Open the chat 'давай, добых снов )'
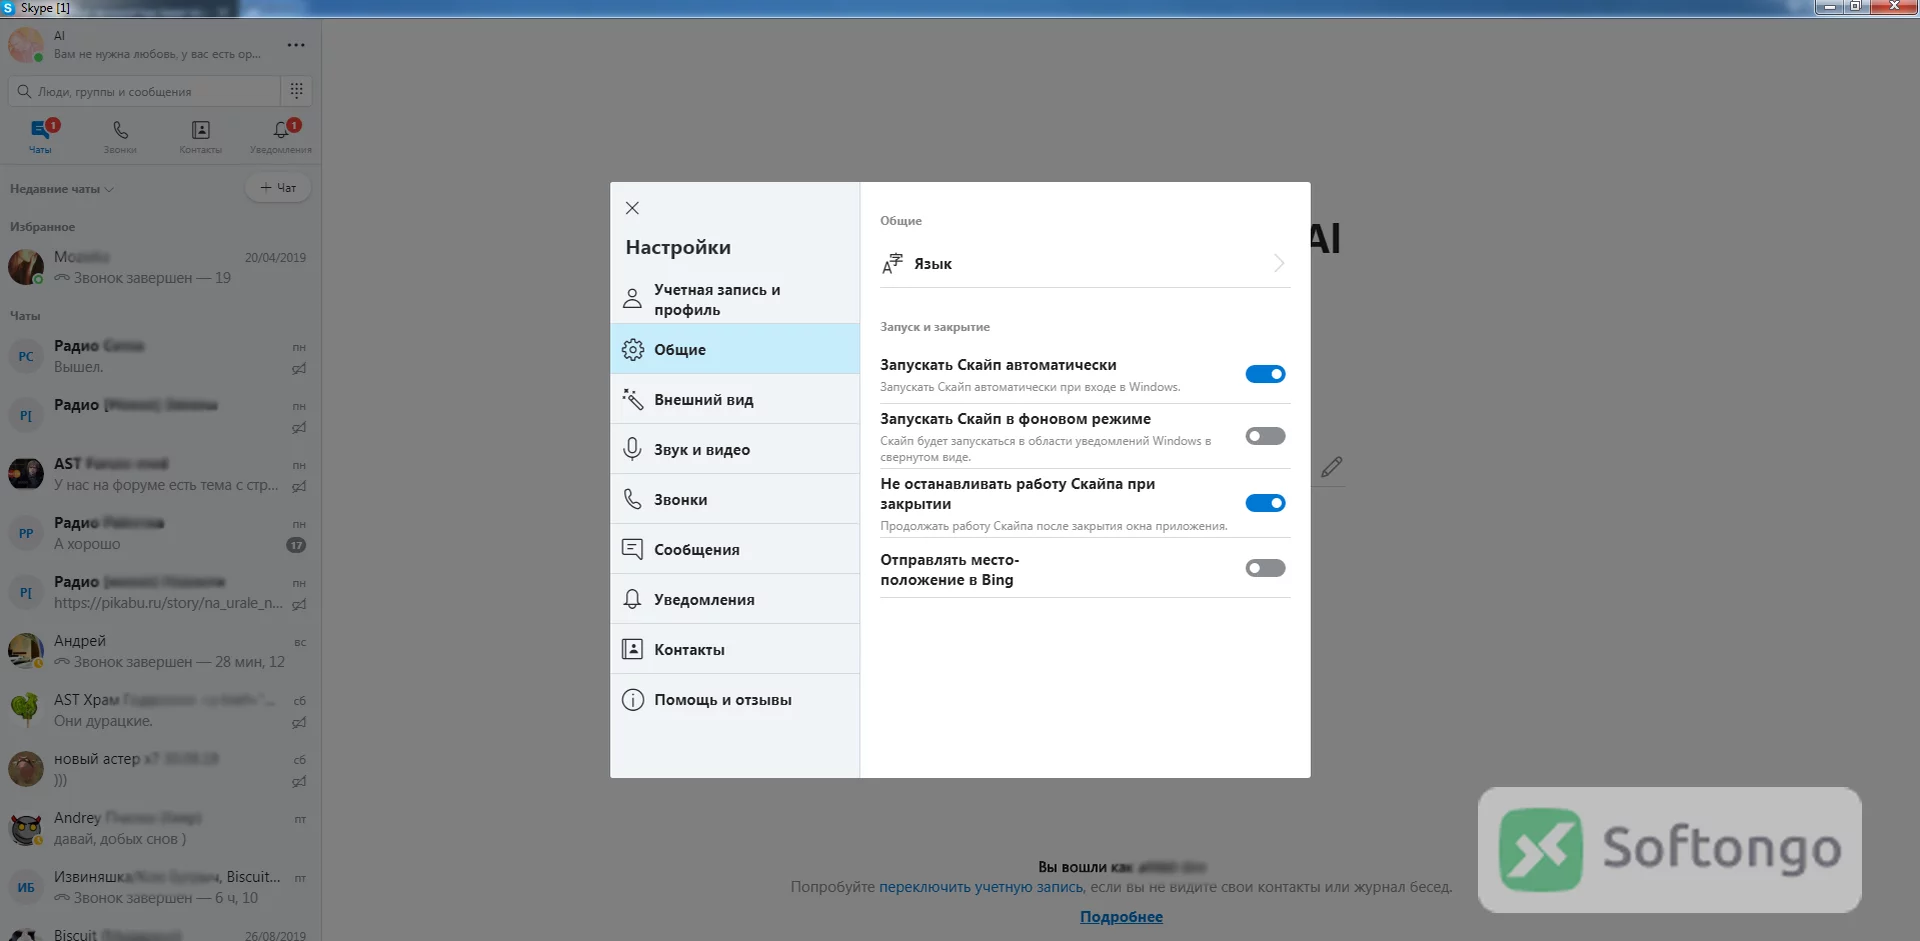The image size is (1920, 941). click(x=160, y=828)
